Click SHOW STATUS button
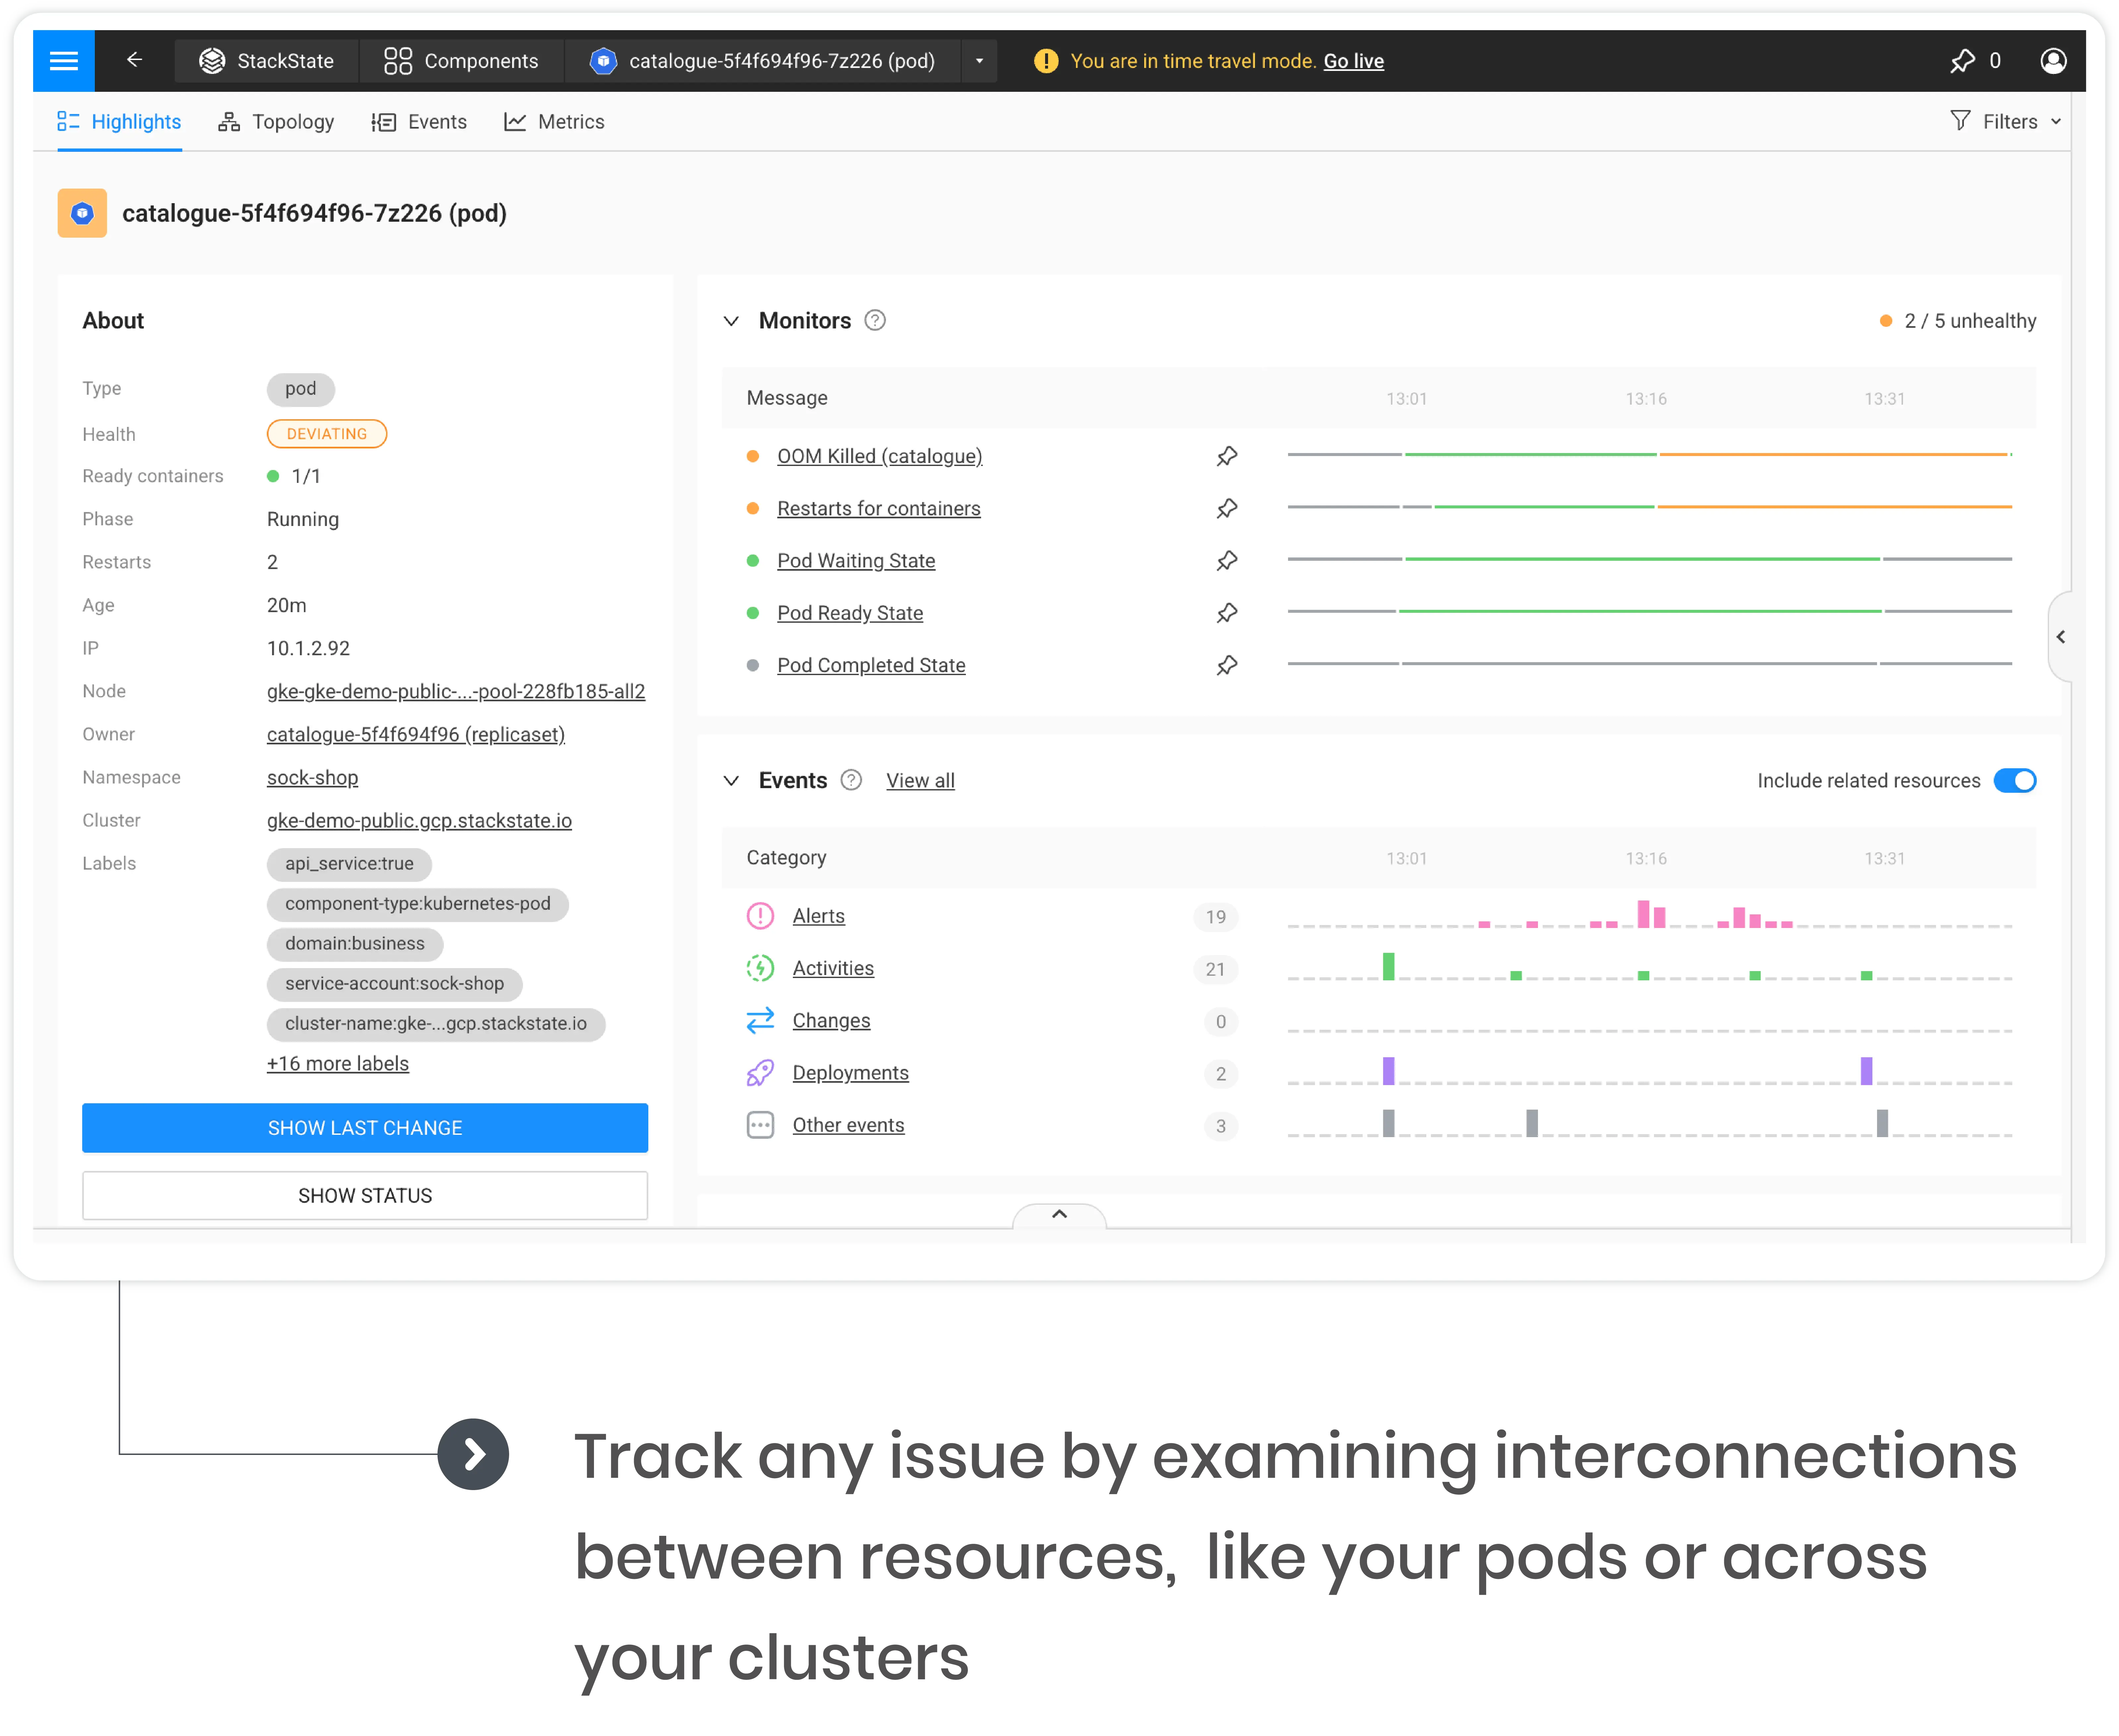This screenshot has width=2119, height=1736. click(365, 1196)
